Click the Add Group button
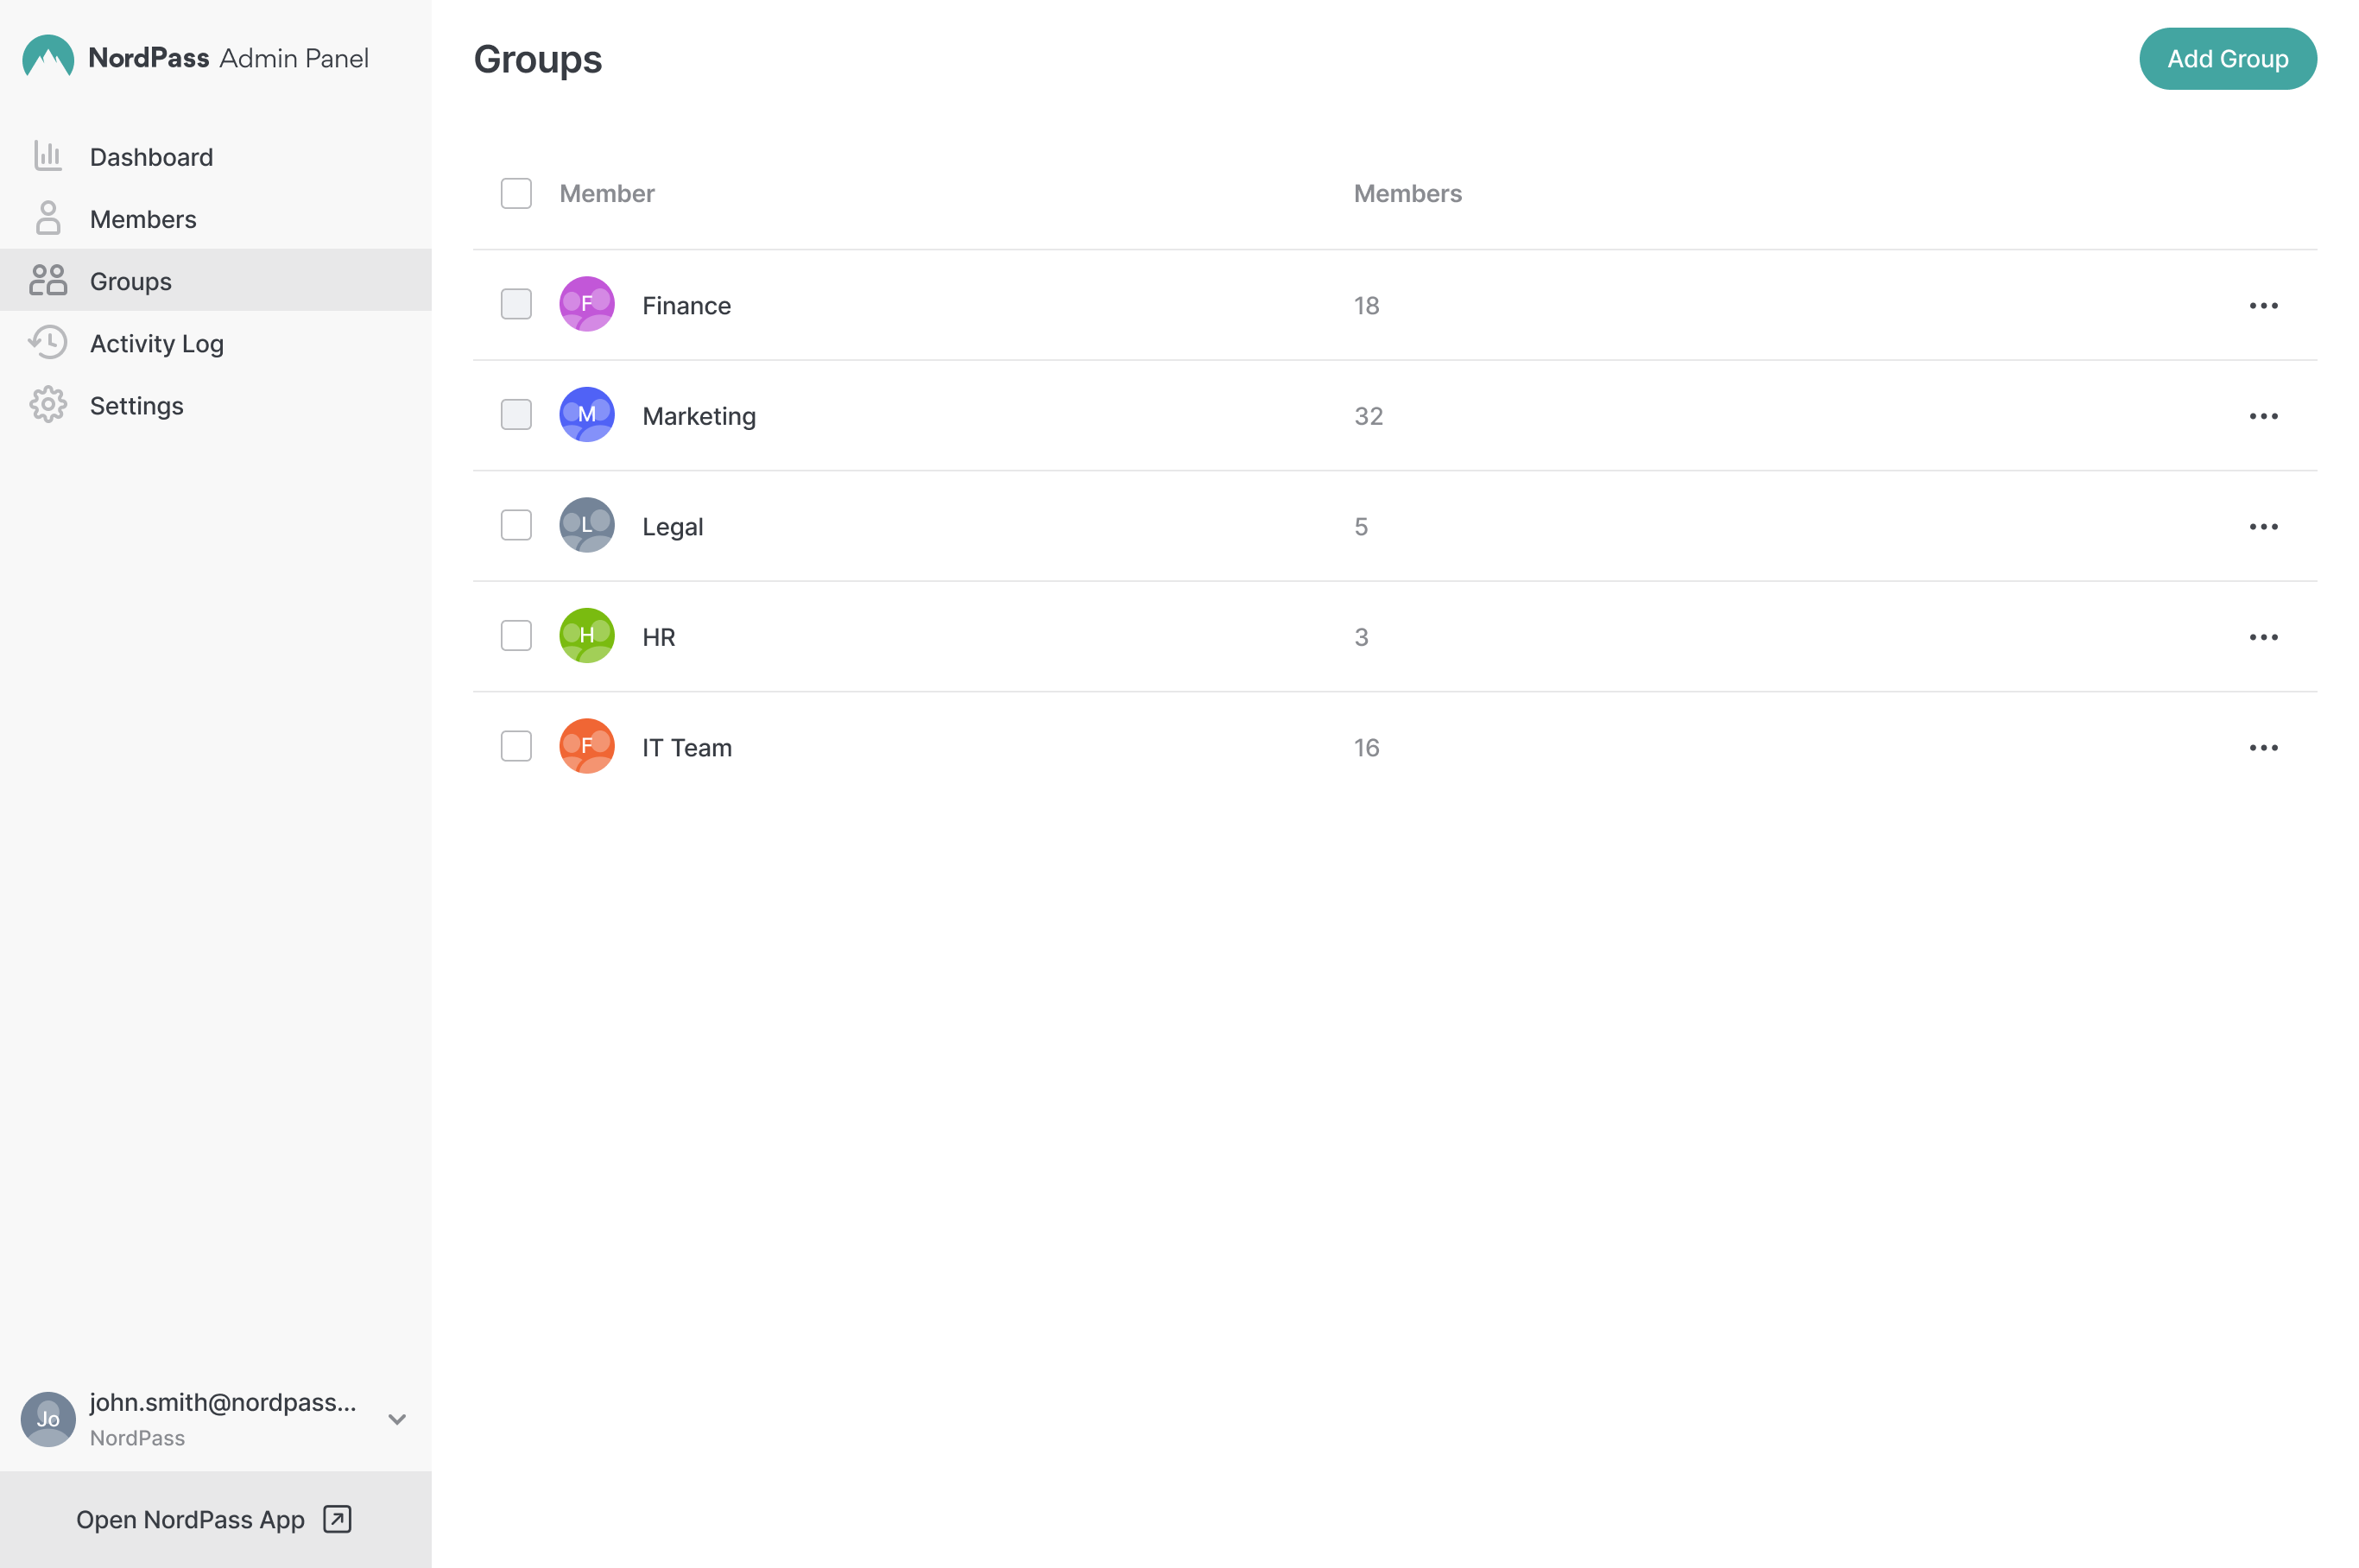Image resolution: width=2359 pixels, height=1568 pixels. pos(2226,59)
